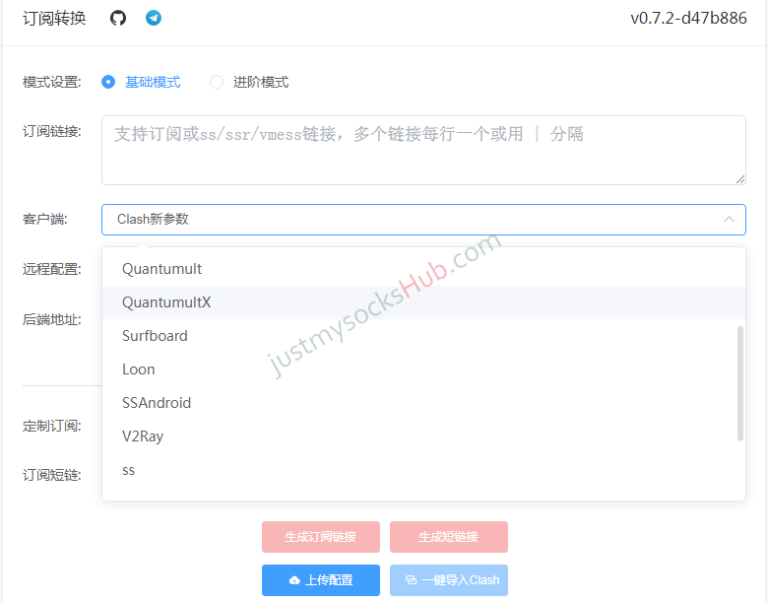Image resolution: width=768 pixels, height=603 pixels.
Task: Focus the 订阅链接 text area
Action: tap(423, 150)
